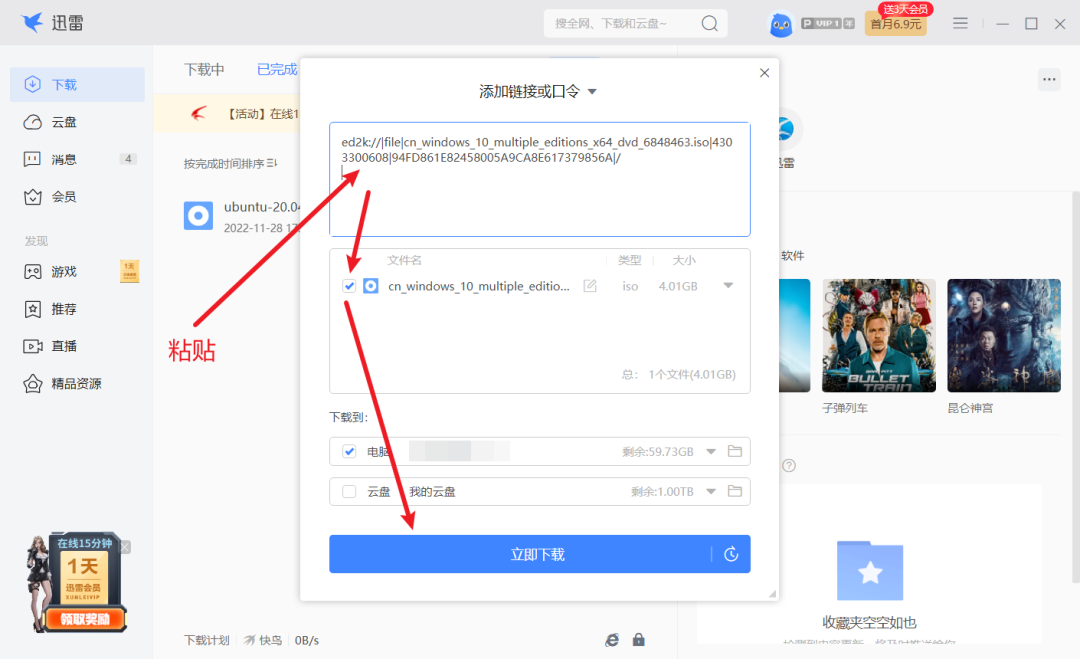Browse folder for 电脑 download path

point(735,452)
